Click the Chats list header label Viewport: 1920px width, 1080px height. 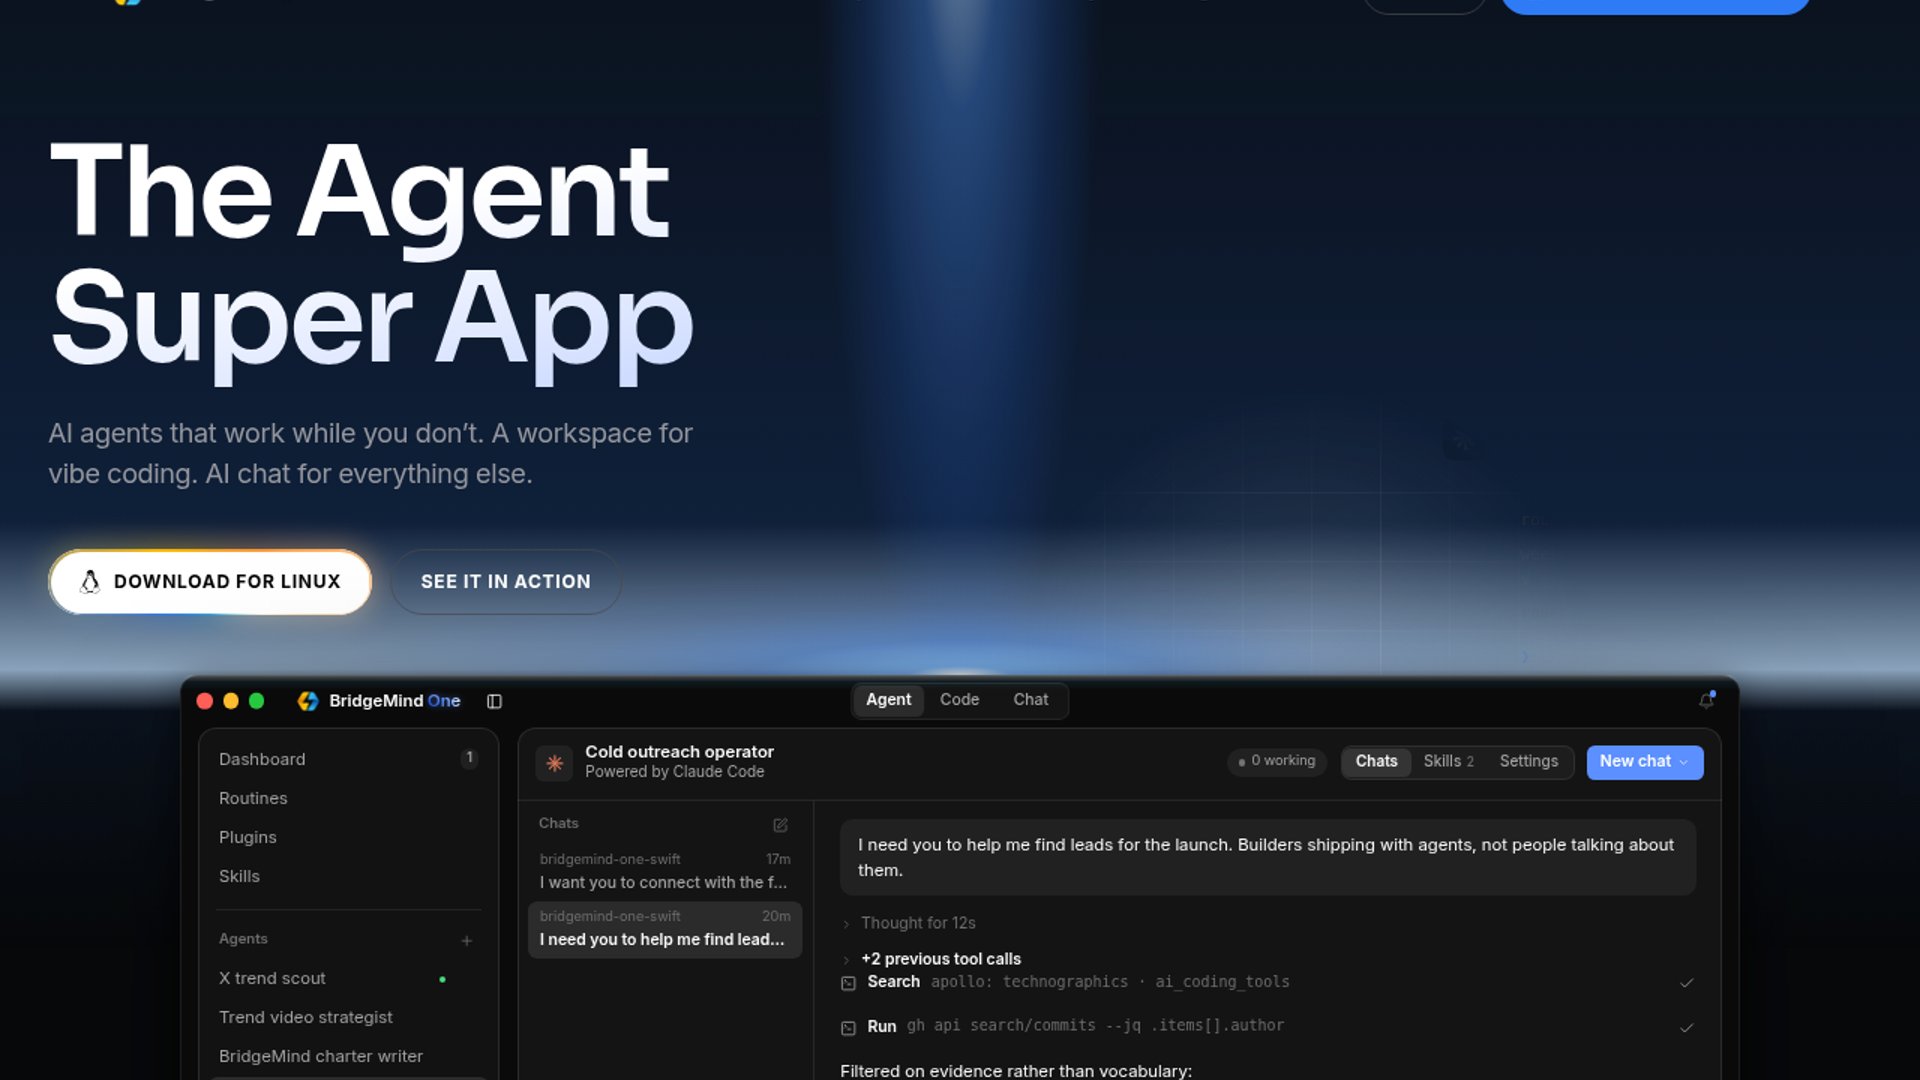(558, 823)
